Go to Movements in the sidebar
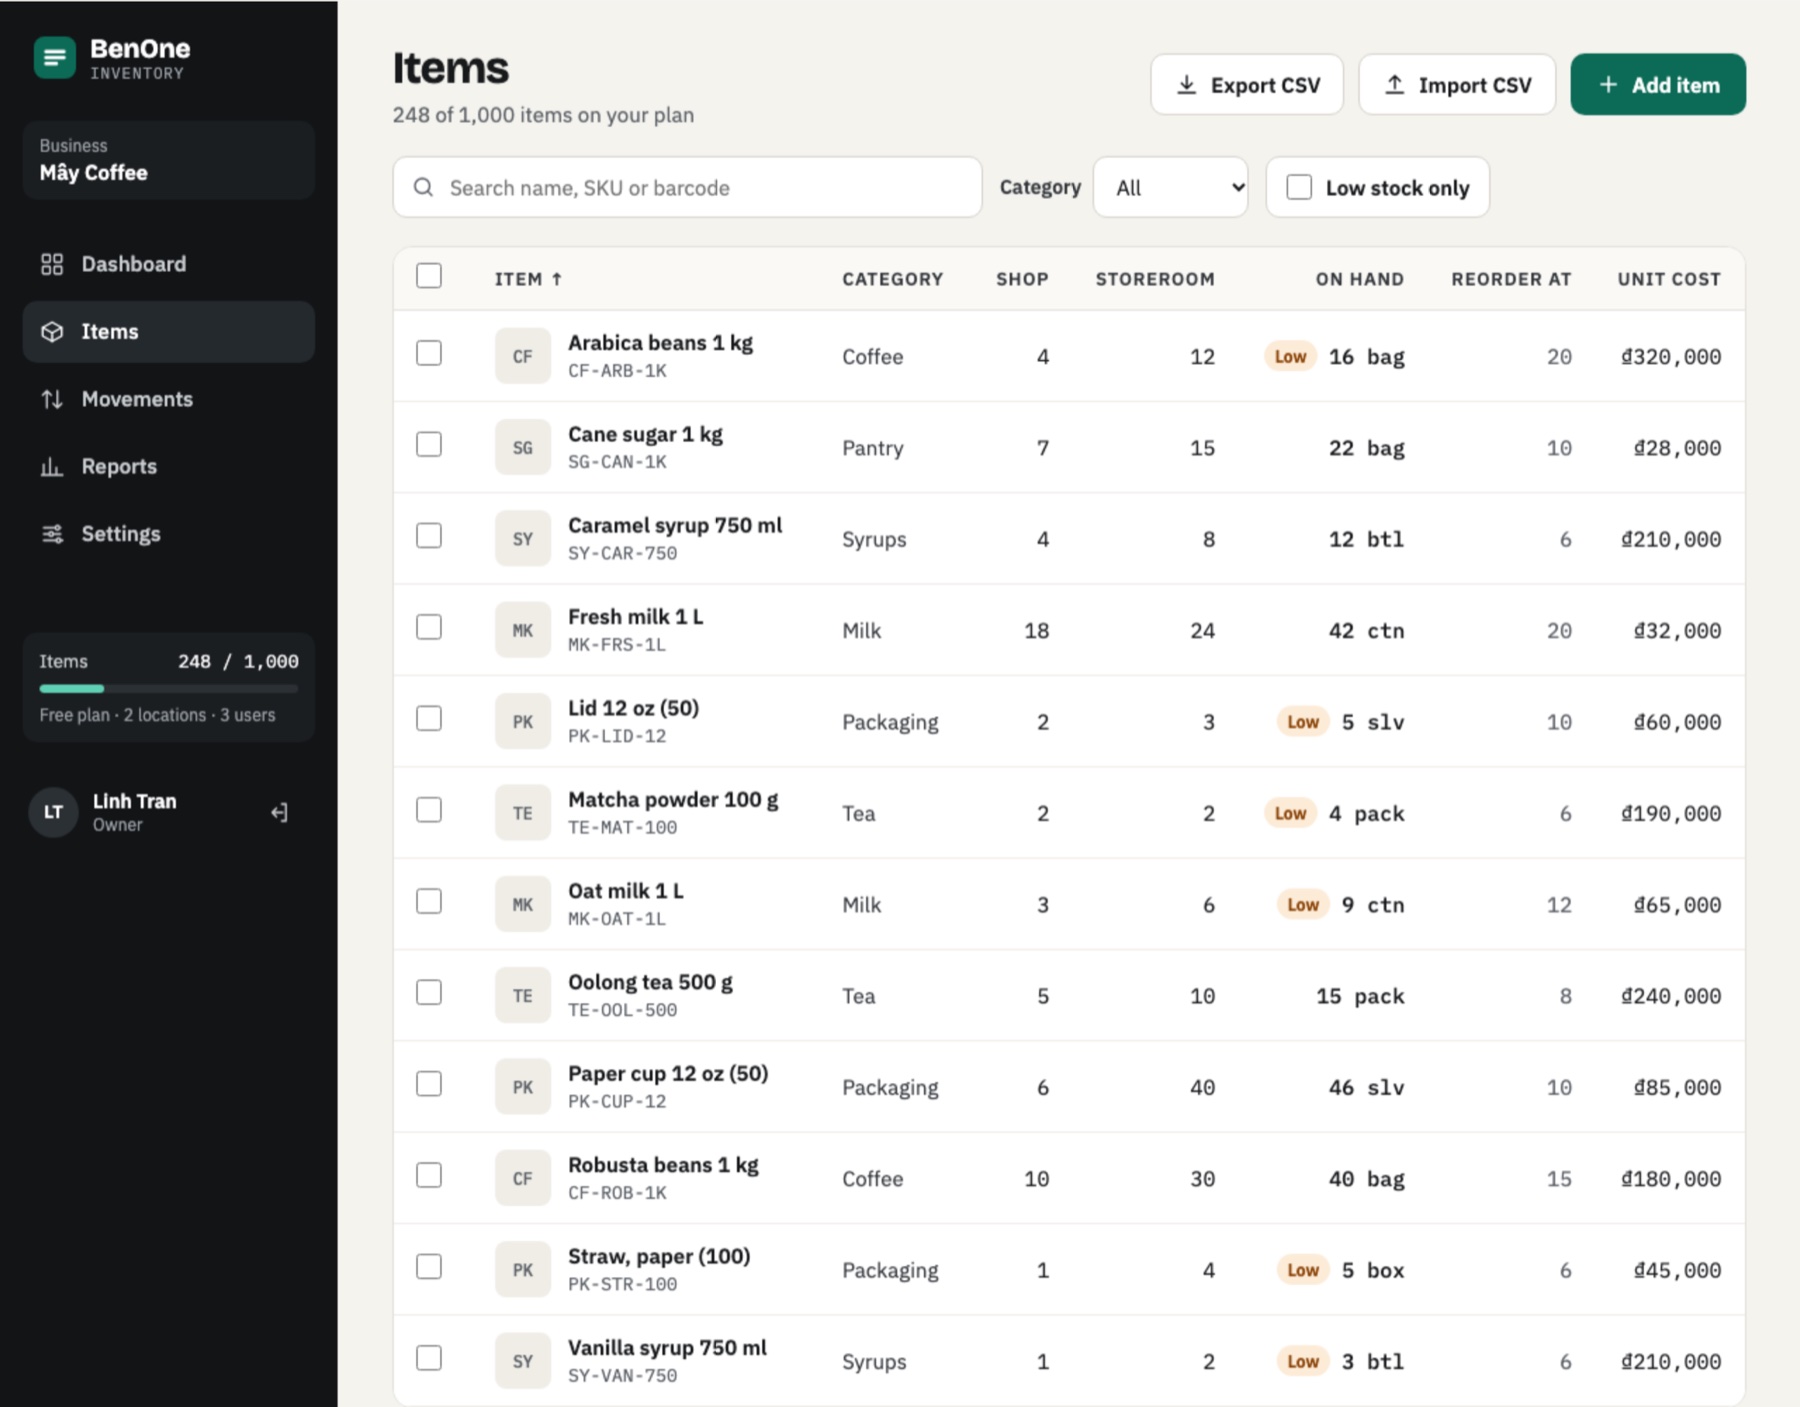This screenshot has height=1407, width=1800. pyautogui.click(x=169, y=399)
